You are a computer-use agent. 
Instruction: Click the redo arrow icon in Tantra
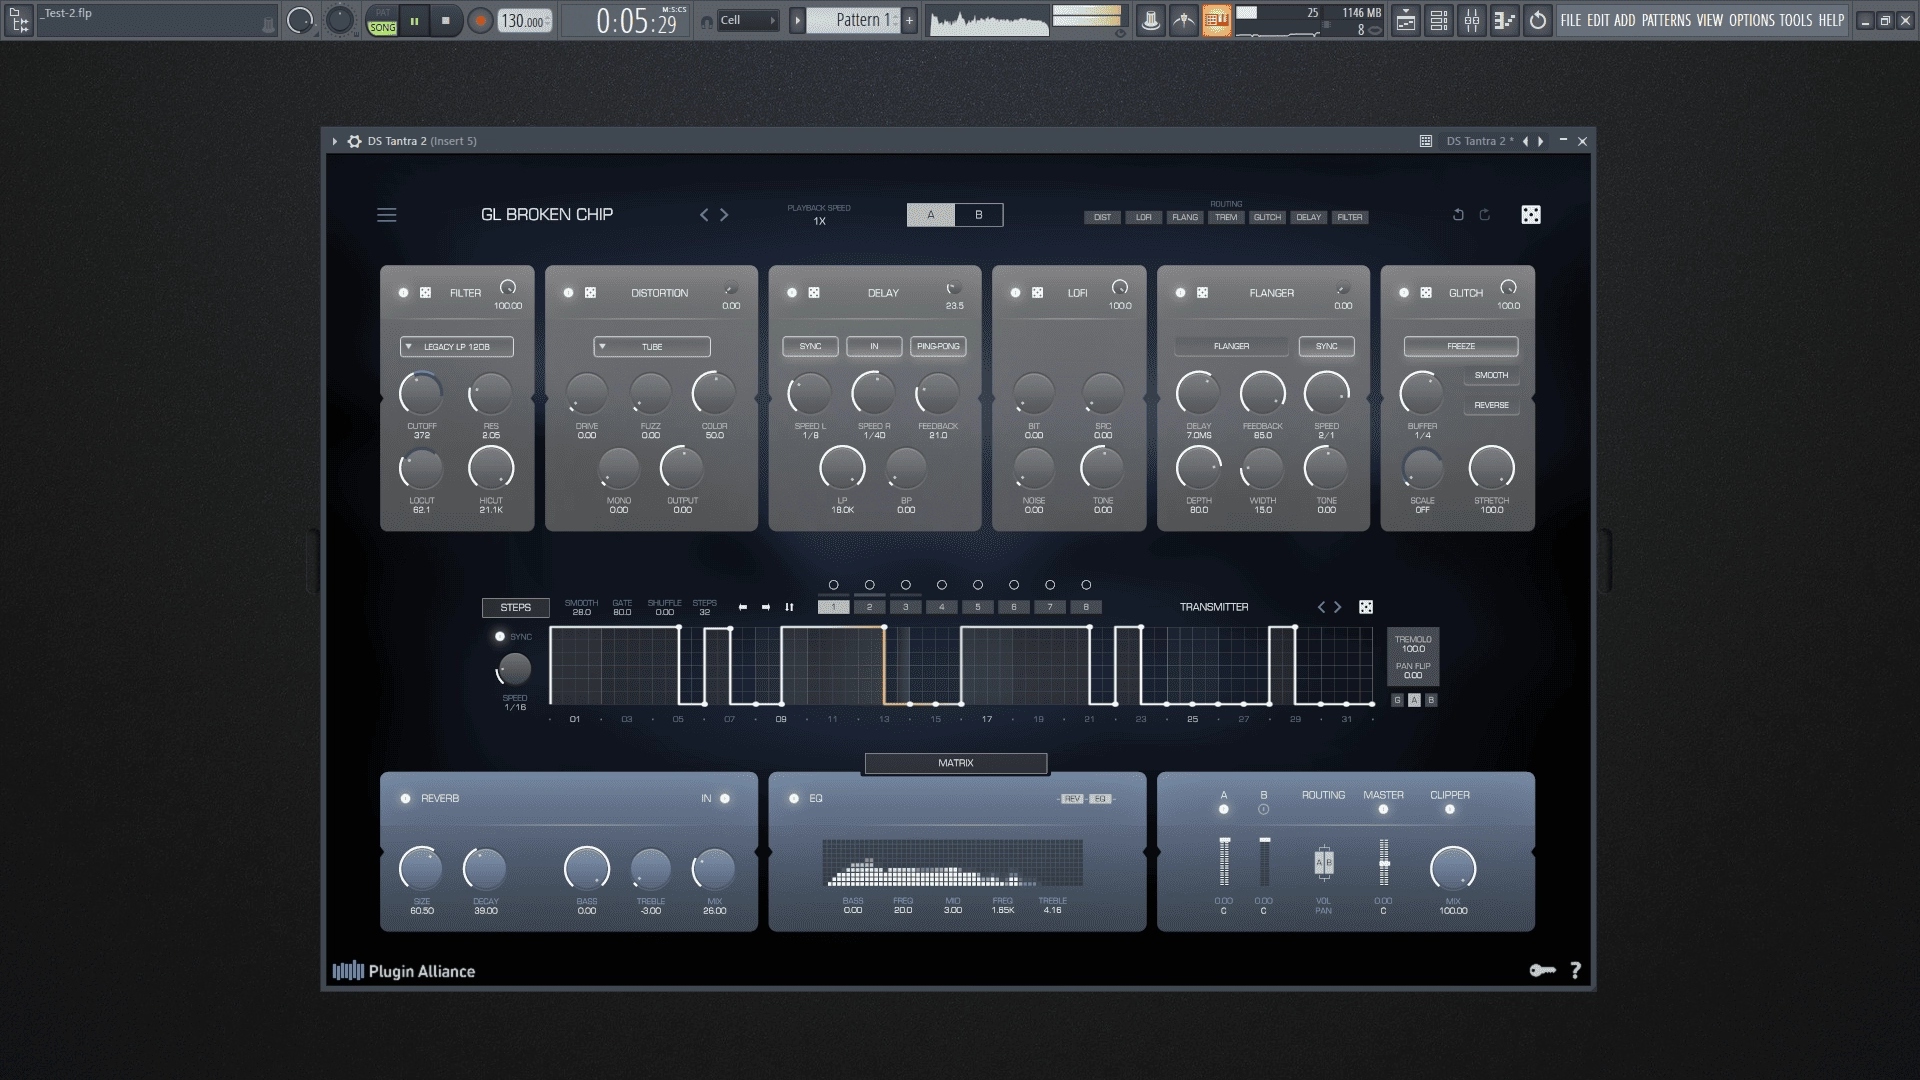tap(1485, 215)
